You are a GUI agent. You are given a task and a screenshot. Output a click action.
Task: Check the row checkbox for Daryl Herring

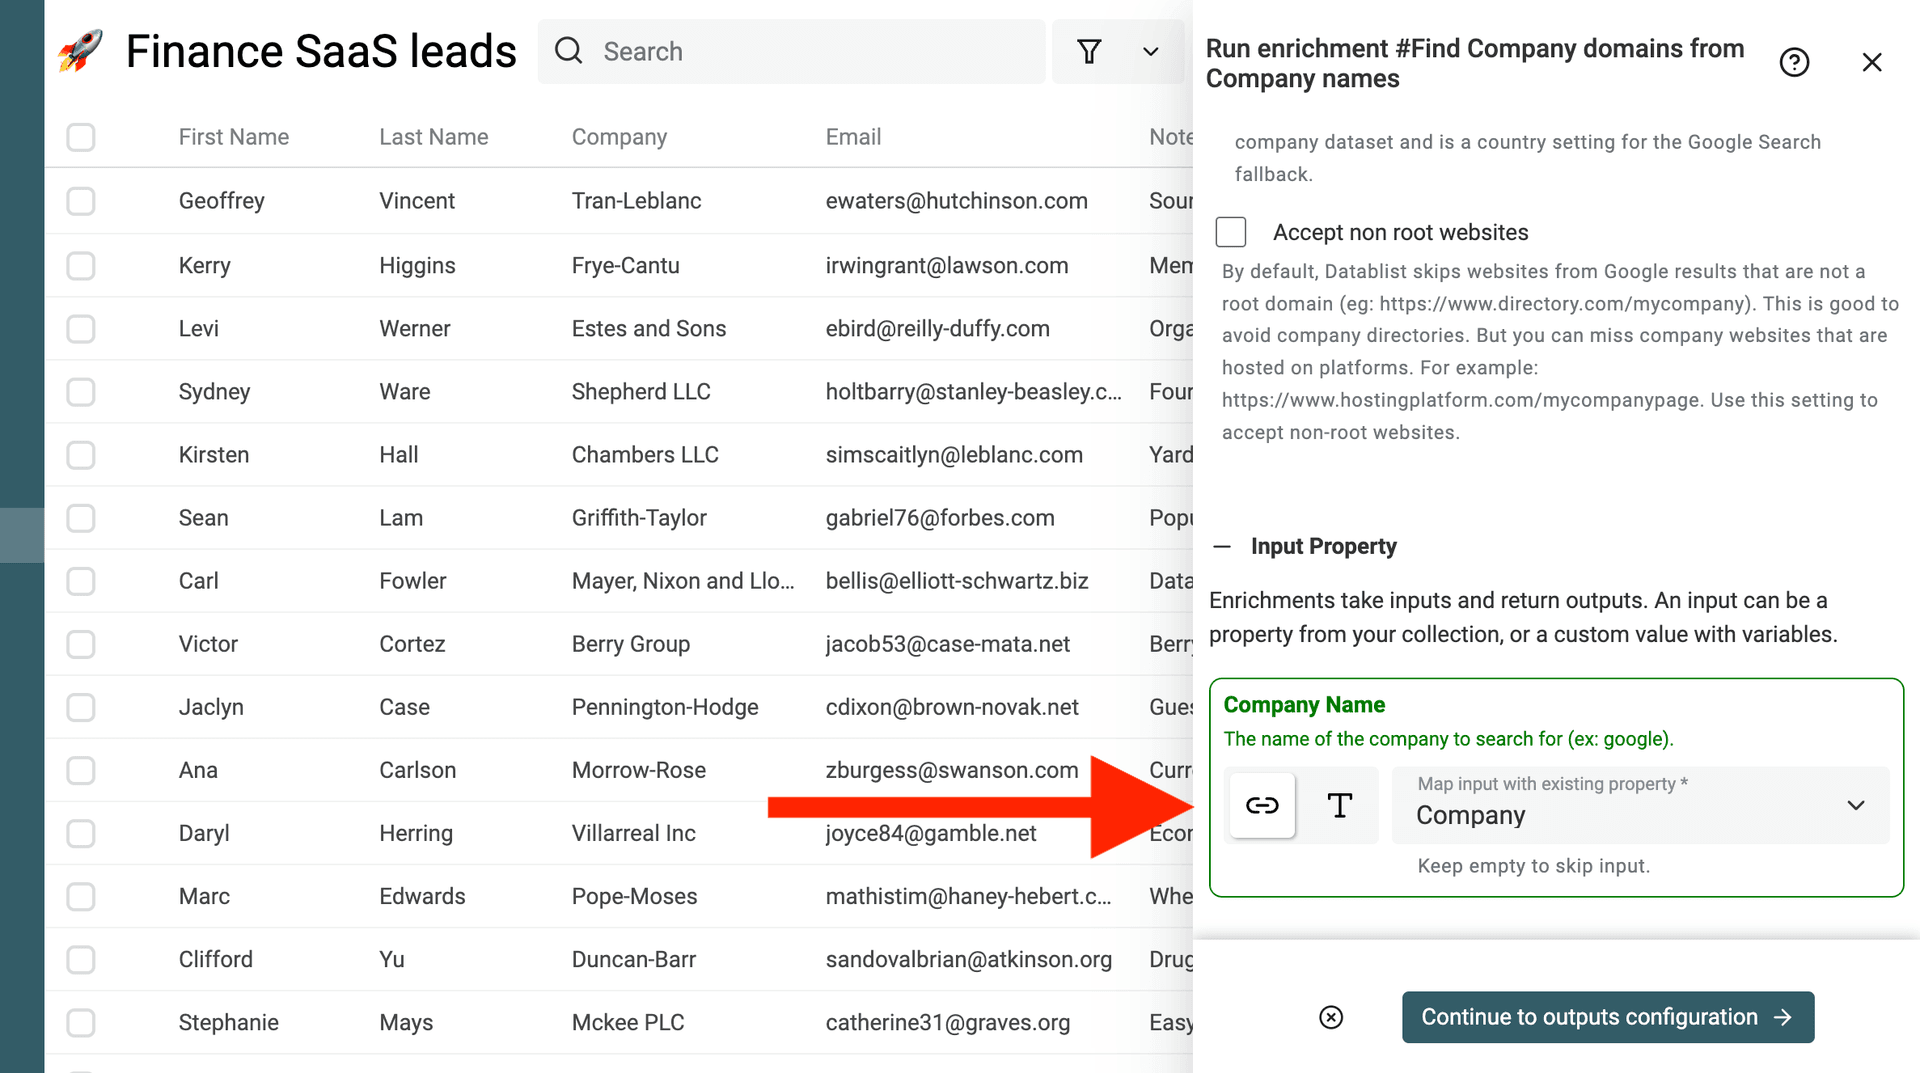pyautogui.click(x=80, y=833)
